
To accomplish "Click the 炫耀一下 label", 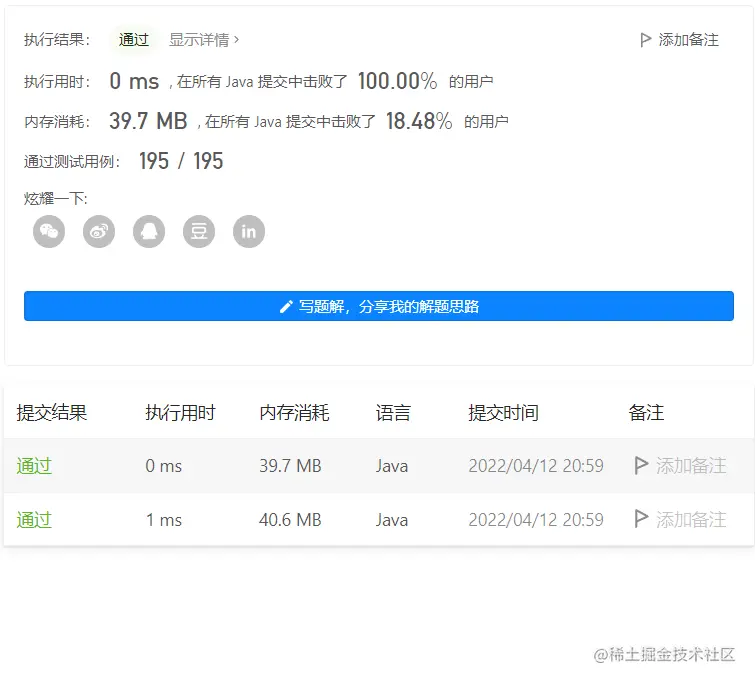I will pos(56,198).
